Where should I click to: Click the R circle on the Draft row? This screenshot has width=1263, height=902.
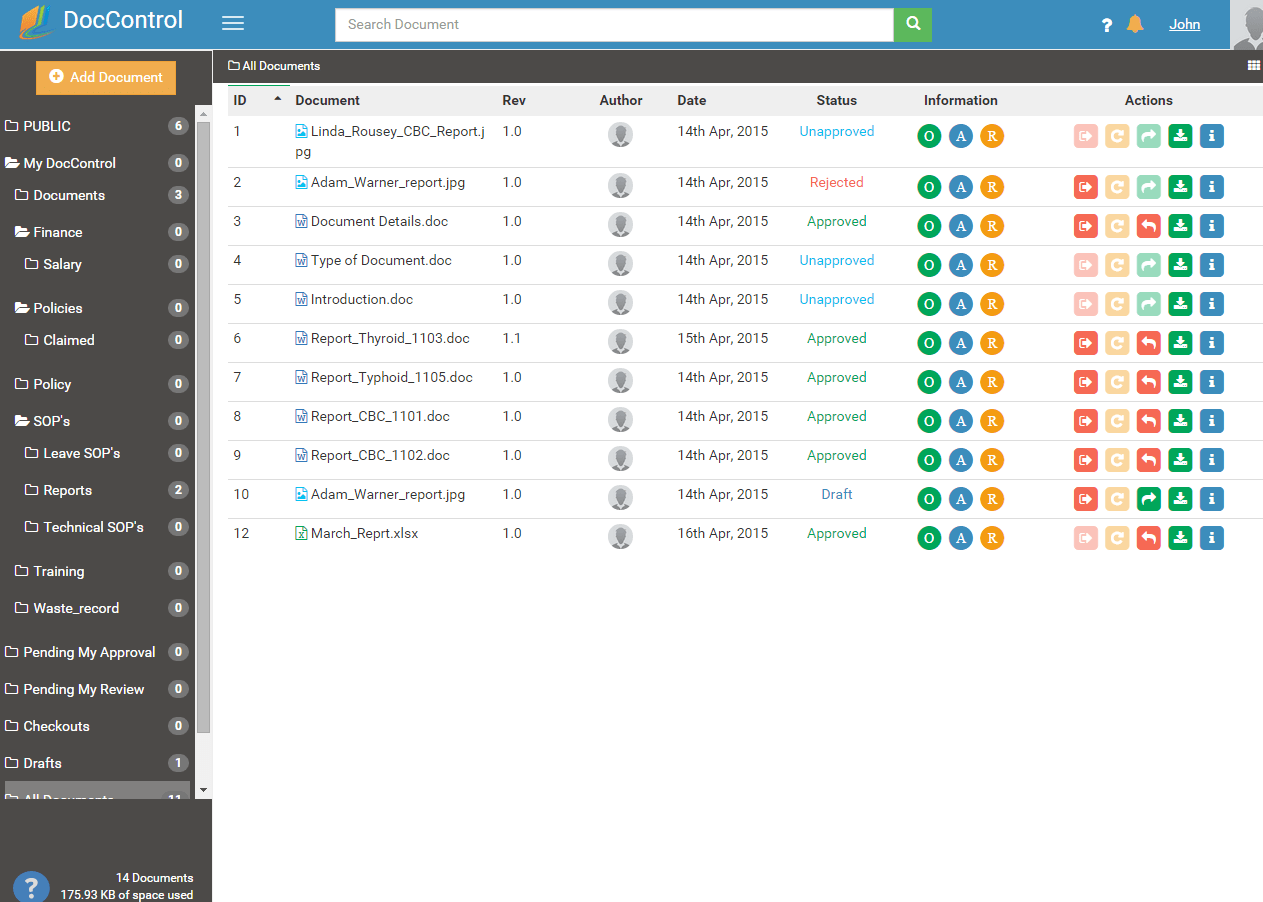point(991,499)
